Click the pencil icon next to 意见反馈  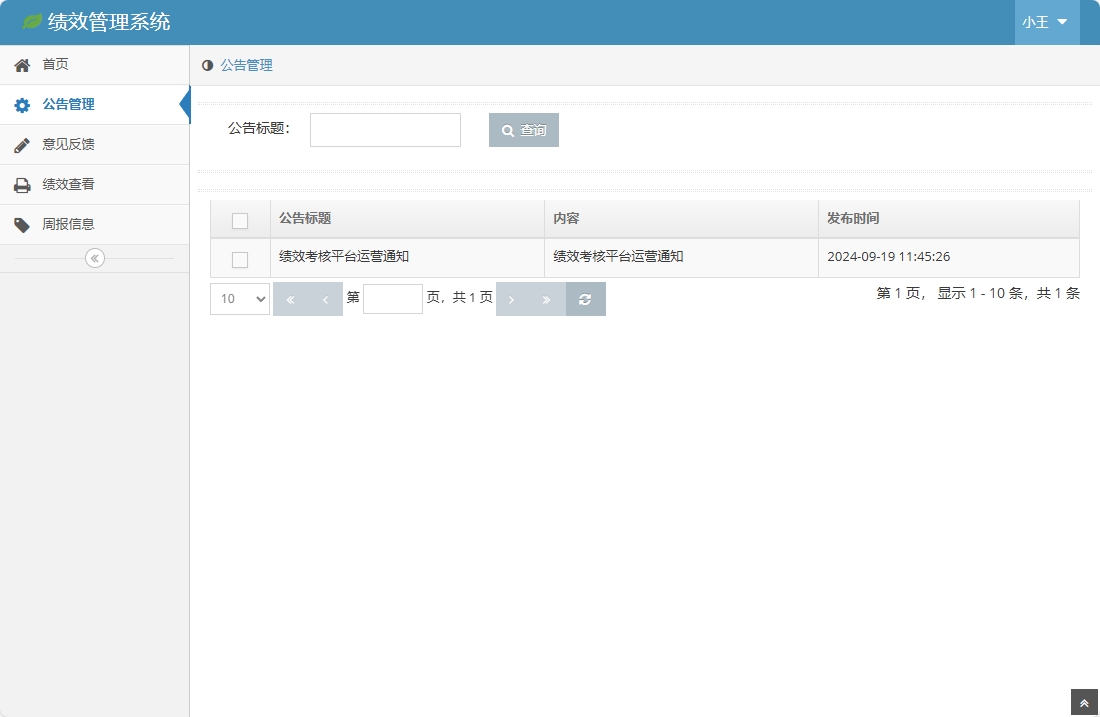click(x=20, y=144)
